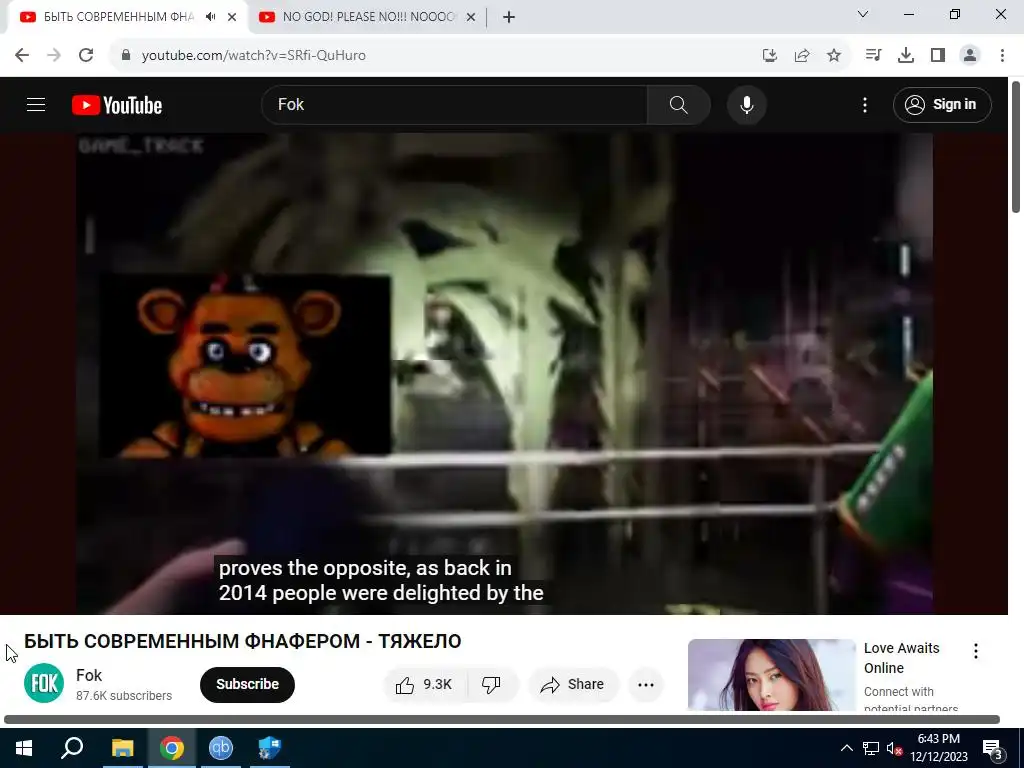Close the БЫТЬ СОВРЕМЕННЫМ tab
1024x768 pixels.
coord(232,17)
